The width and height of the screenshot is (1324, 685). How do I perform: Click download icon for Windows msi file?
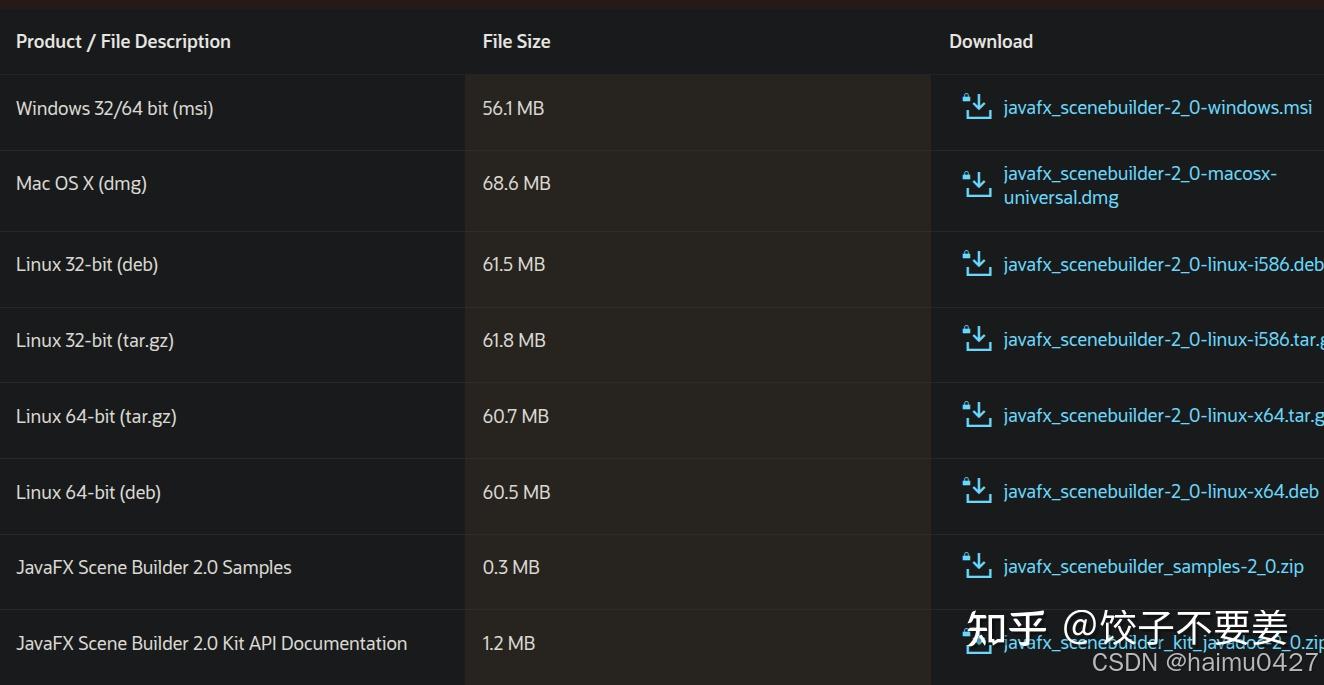[x=976, y=106]
